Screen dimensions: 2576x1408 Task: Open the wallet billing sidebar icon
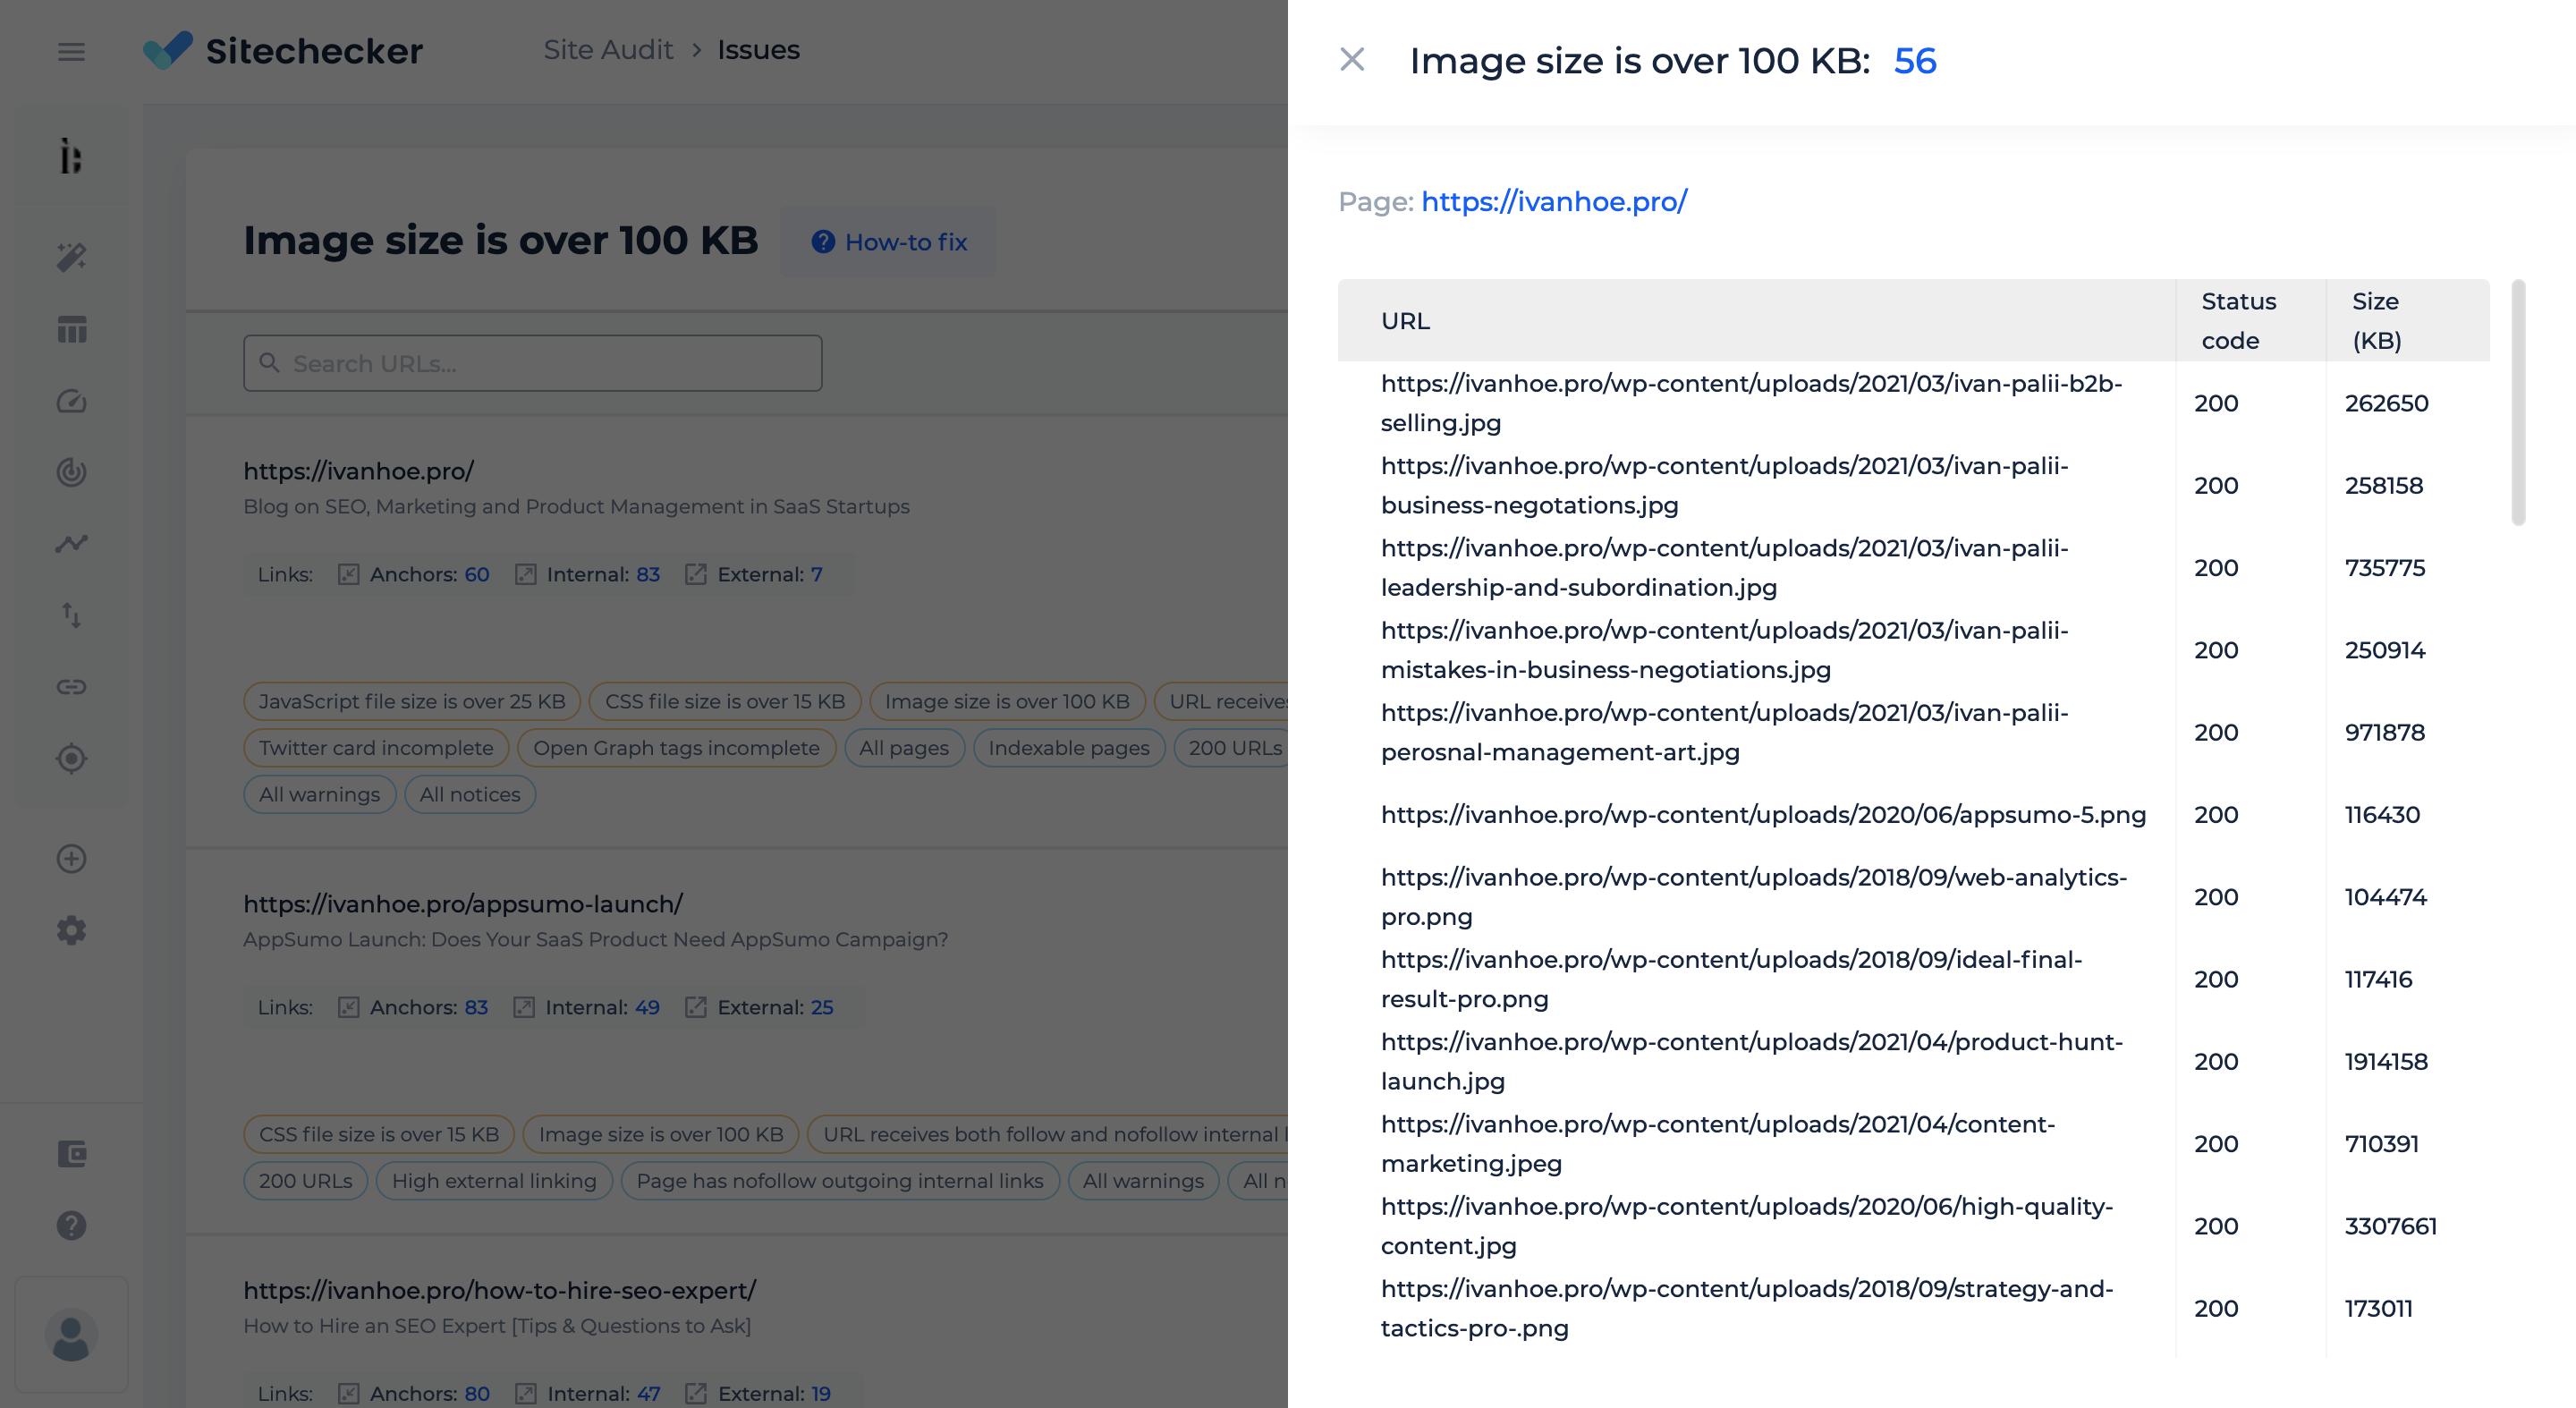pos(71,1154)
